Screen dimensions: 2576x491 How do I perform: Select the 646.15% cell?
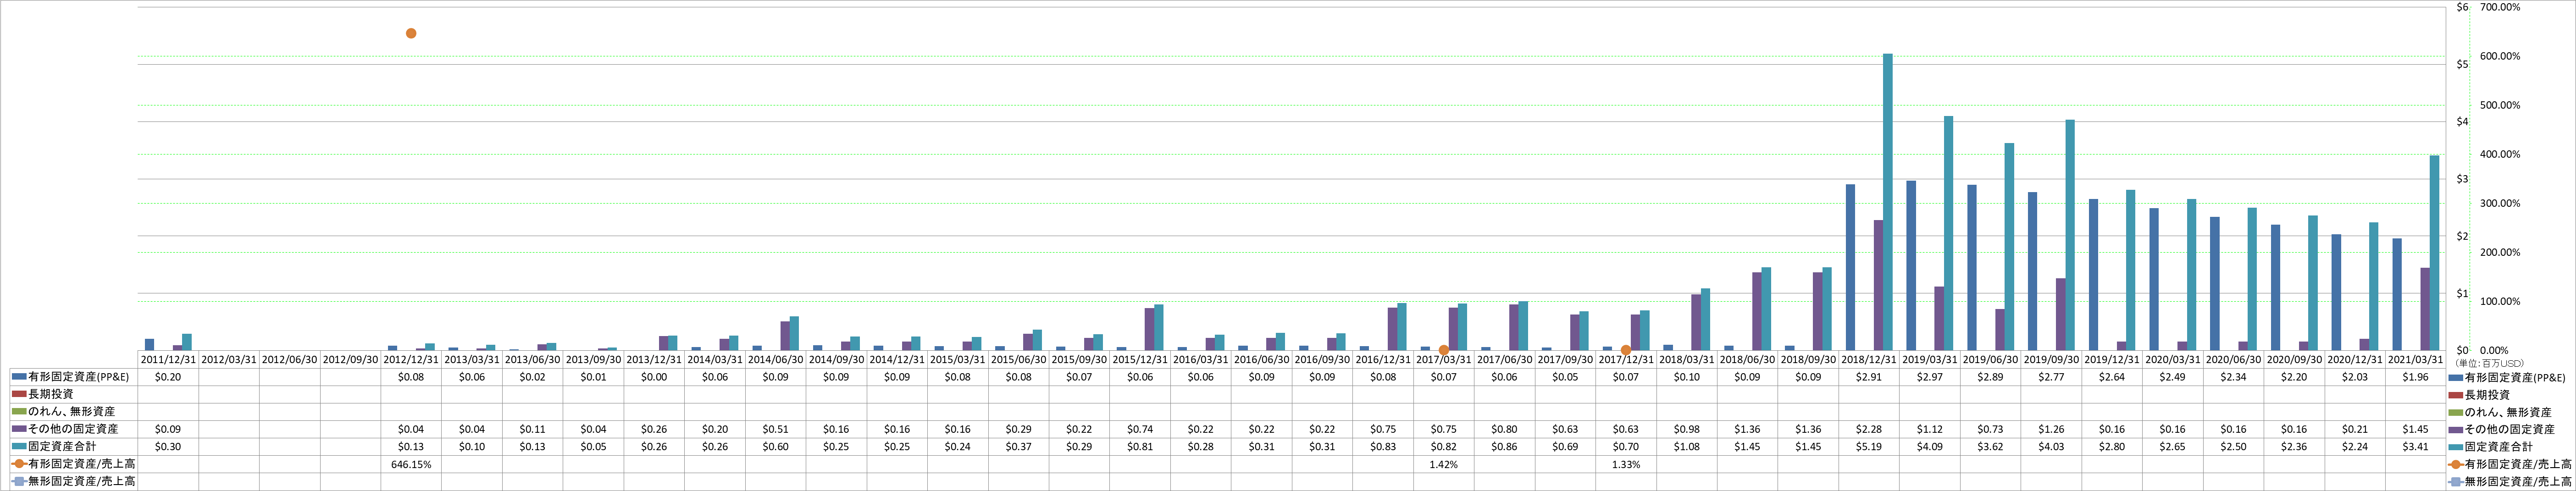(x=411, y=464)
